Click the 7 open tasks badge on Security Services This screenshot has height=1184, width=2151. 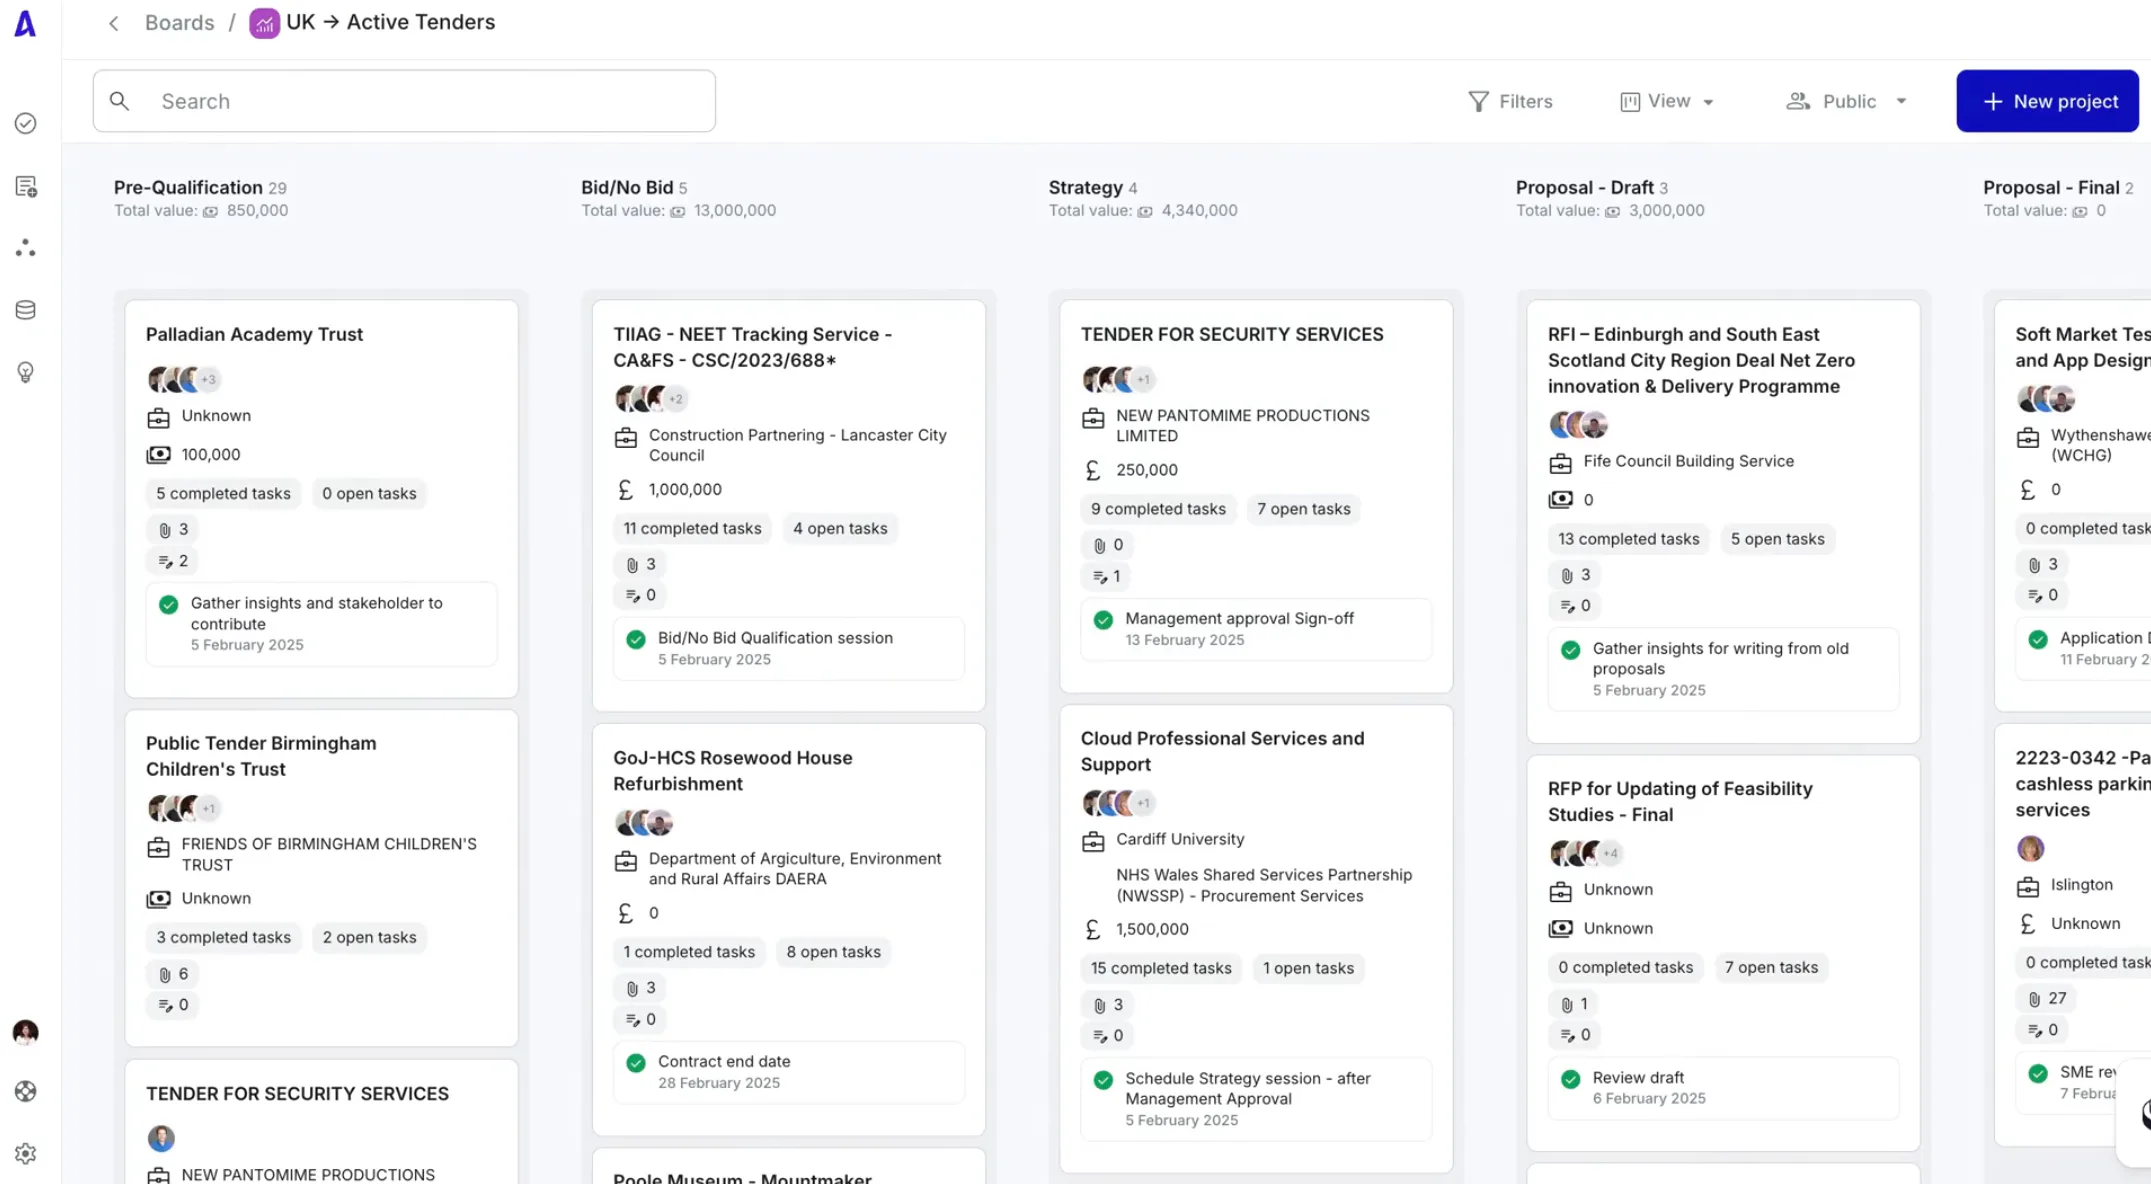[1303, 509]
